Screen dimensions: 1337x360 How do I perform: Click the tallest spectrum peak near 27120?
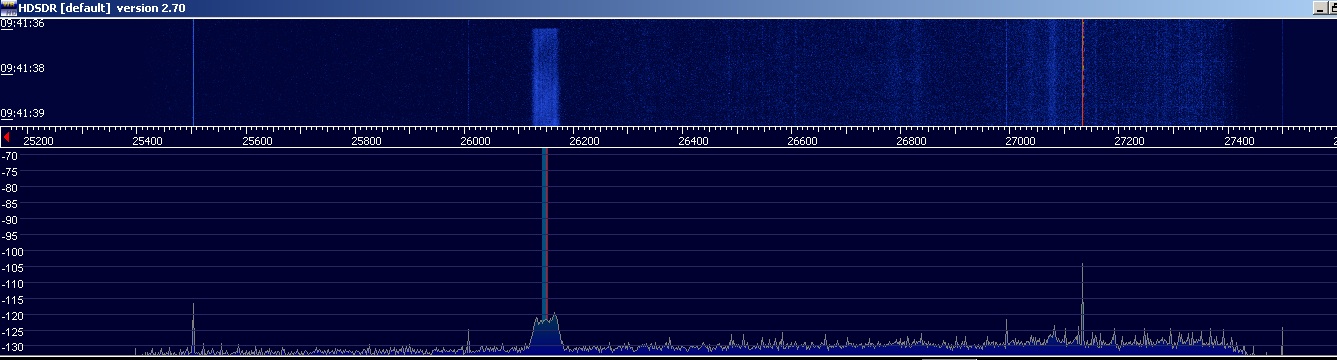tap(1082, 300)
